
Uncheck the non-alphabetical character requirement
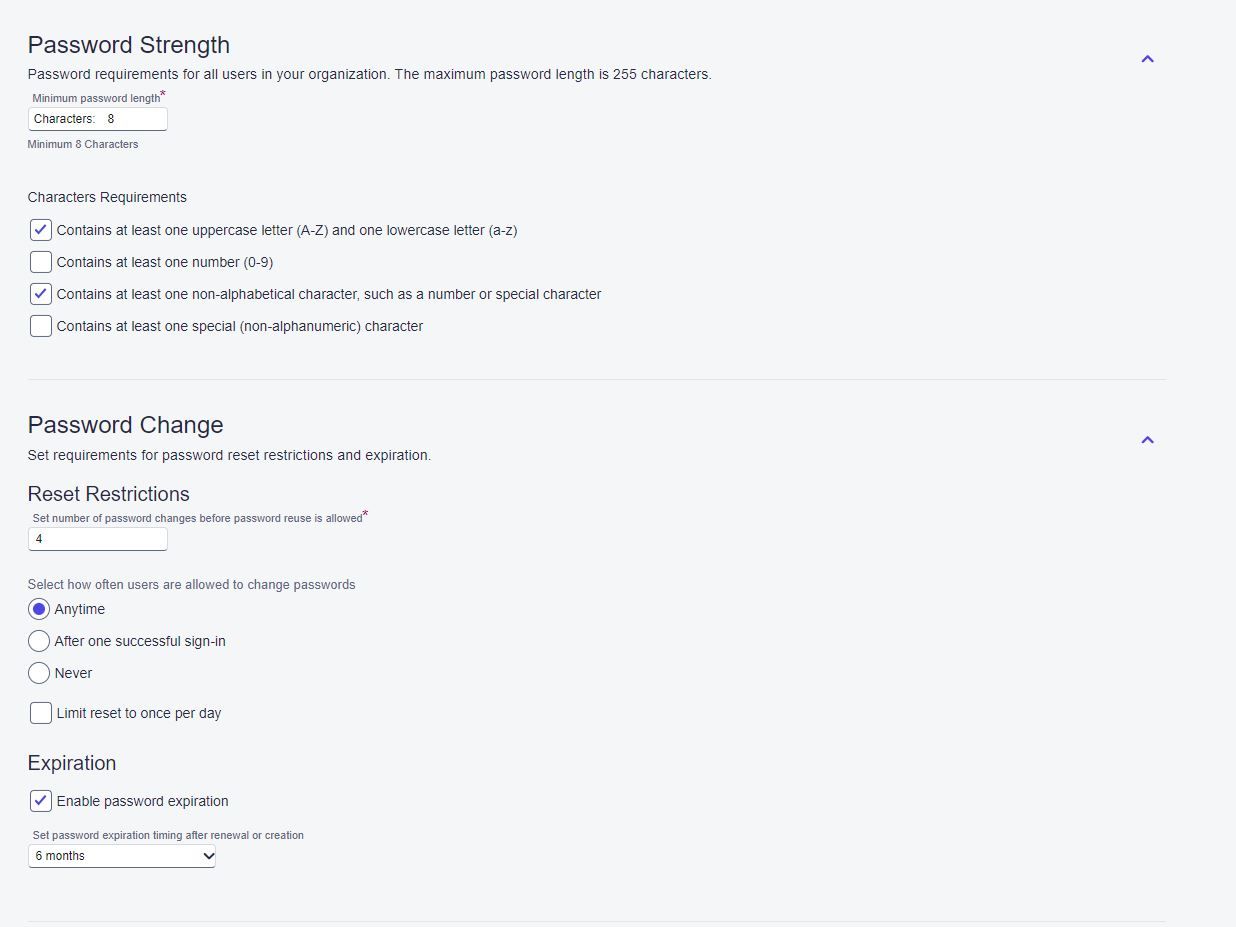pos(40,294)
